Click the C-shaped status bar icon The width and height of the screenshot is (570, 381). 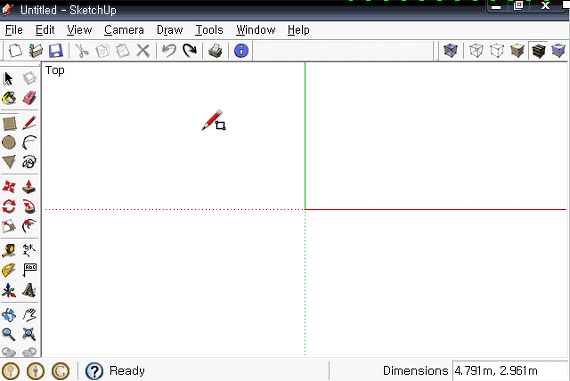[x=60, y=371]
